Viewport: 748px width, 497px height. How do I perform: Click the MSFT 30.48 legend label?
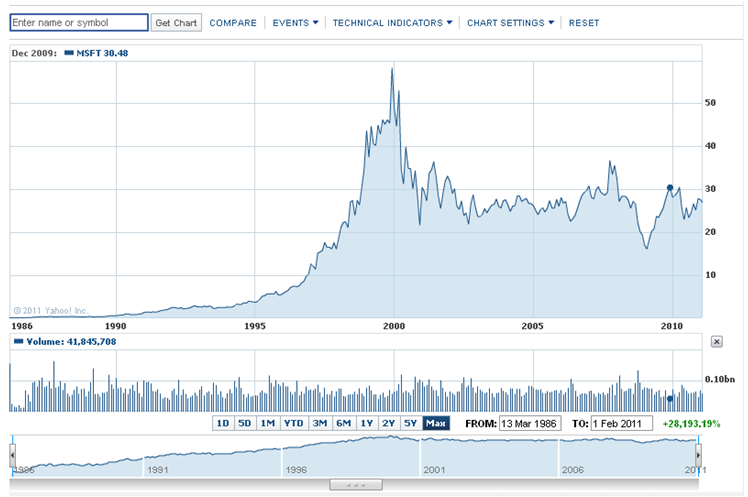click(102, 53)
